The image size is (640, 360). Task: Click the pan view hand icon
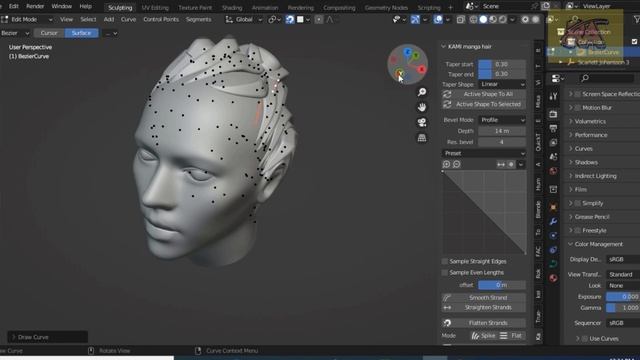(x=422, y=107)
